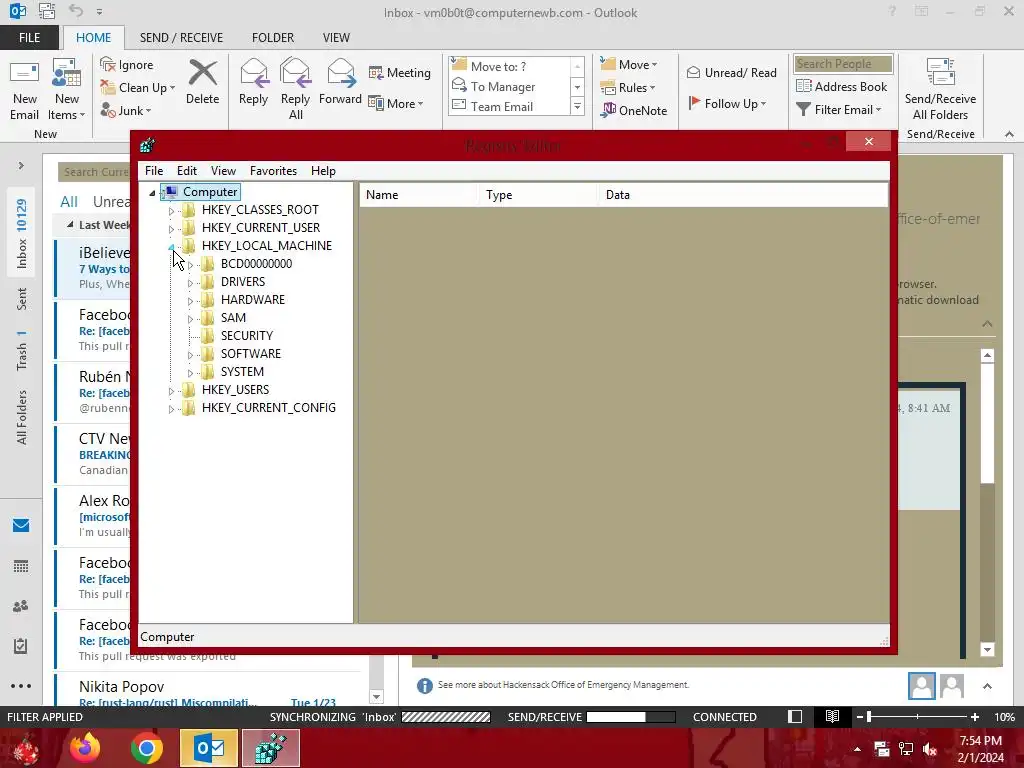Select the SECURITY key
This screenshot has width=1024, height=768.
[247, 336]
